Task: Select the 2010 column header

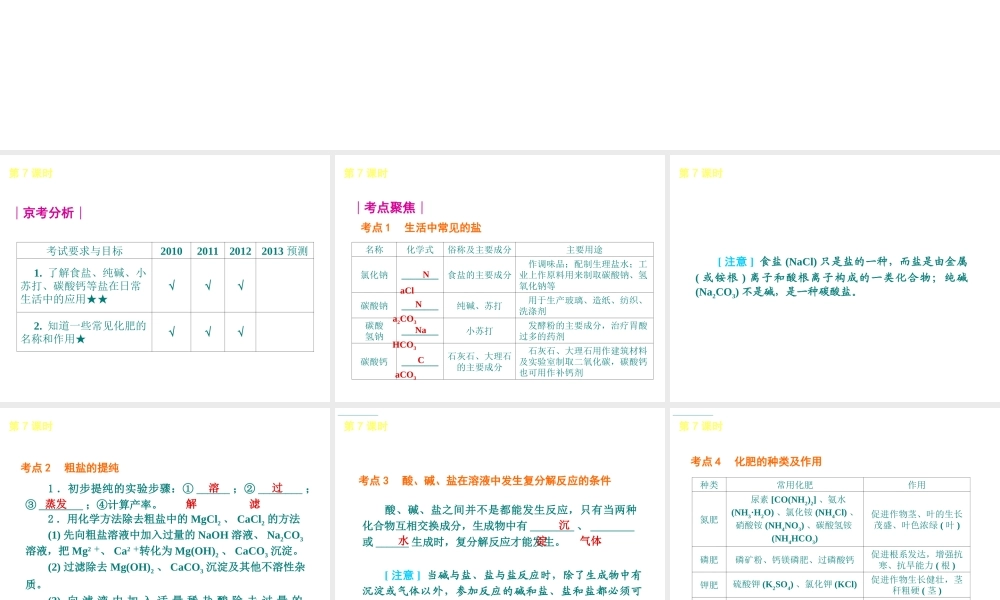Action: pos(171,251)
